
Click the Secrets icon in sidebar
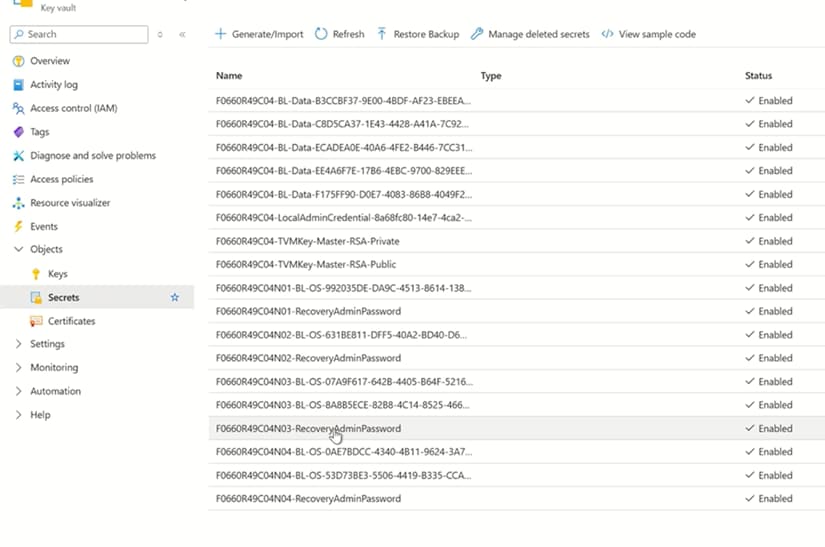pyautogui.click(x=36, y=298)
